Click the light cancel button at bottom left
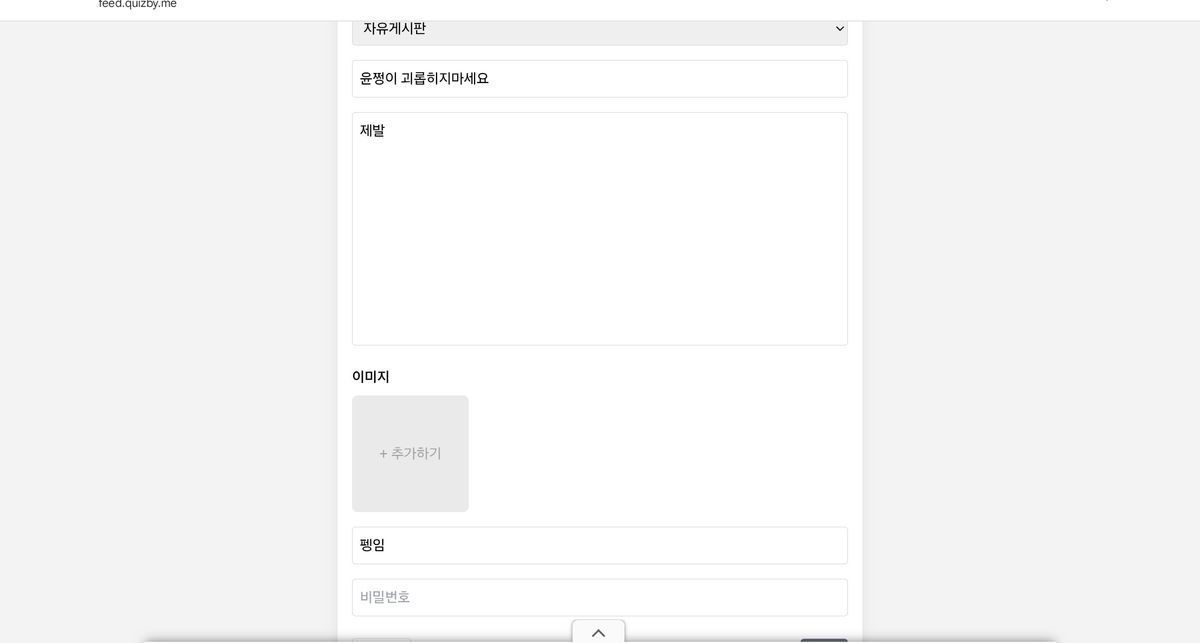This screenshot has width=1200, height=643. click(381, 640)
